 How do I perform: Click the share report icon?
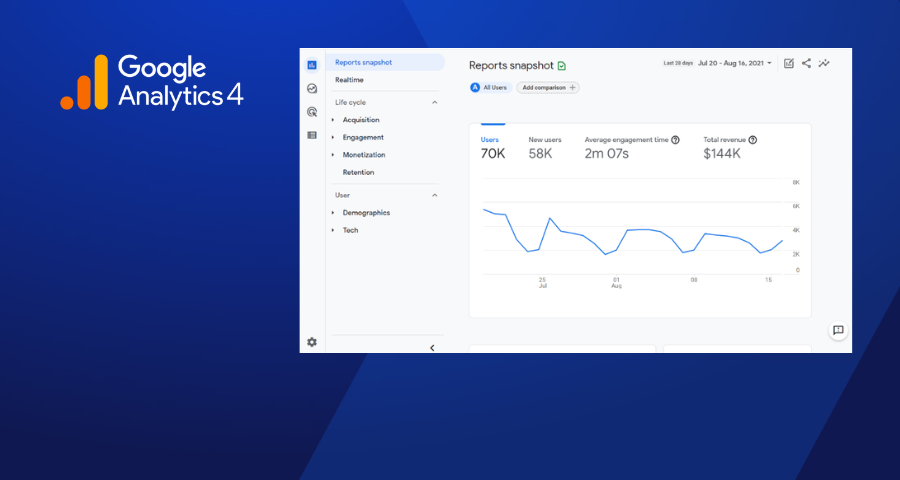806,64
